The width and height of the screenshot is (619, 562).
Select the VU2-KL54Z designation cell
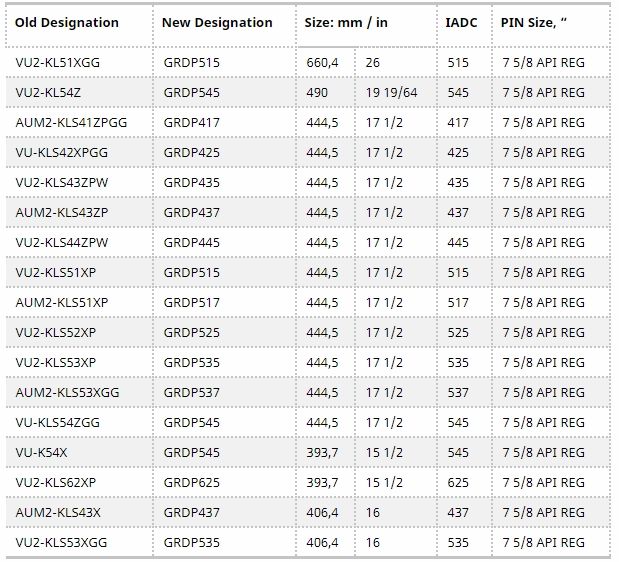(49, 92)
